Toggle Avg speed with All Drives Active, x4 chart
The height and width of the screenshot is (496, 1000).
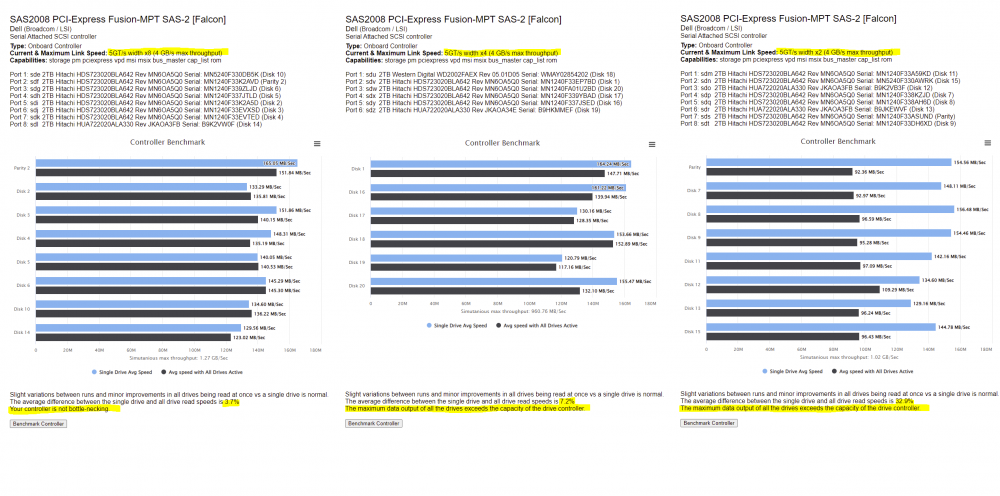(x=538, y=325)
